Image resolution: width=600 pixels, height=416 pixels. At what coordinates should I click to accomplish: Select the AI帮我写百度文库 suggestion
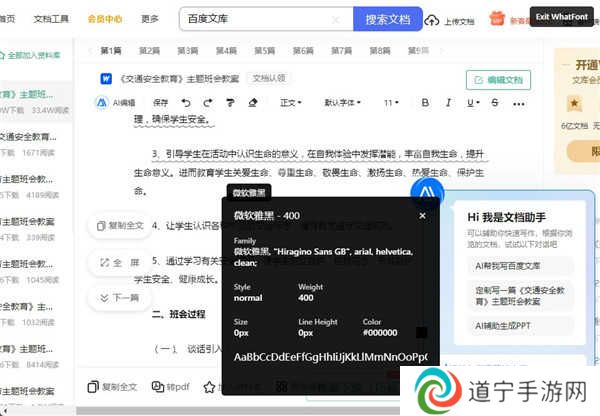coord(520,266)
